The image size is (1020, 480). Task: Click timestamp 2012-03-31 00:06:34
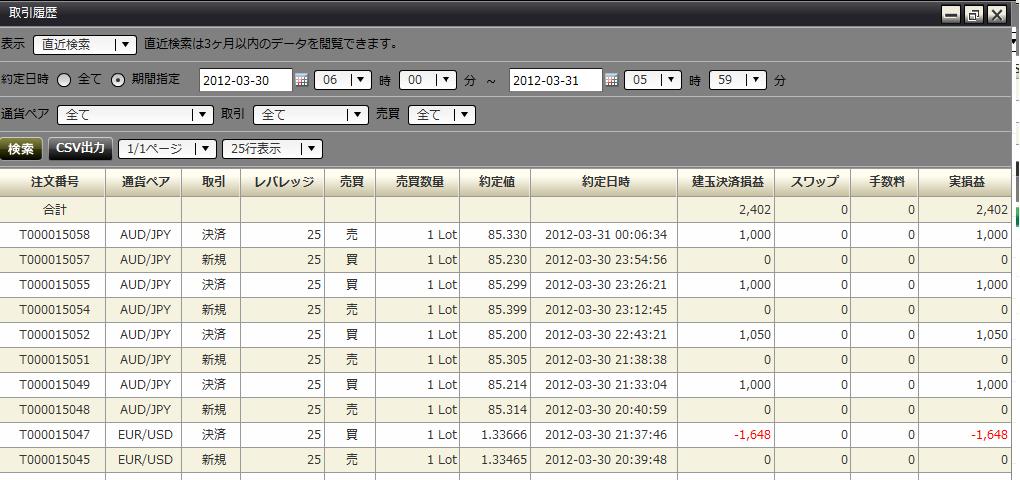(606, 235)
